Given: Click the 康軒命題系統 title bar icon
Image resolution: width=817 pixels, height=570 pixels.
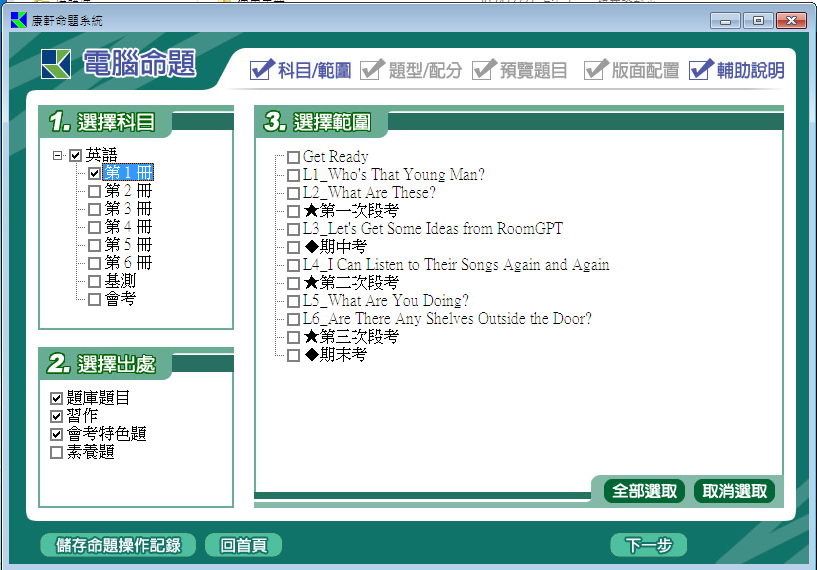Looking at the screenshot, I should 19,20.
